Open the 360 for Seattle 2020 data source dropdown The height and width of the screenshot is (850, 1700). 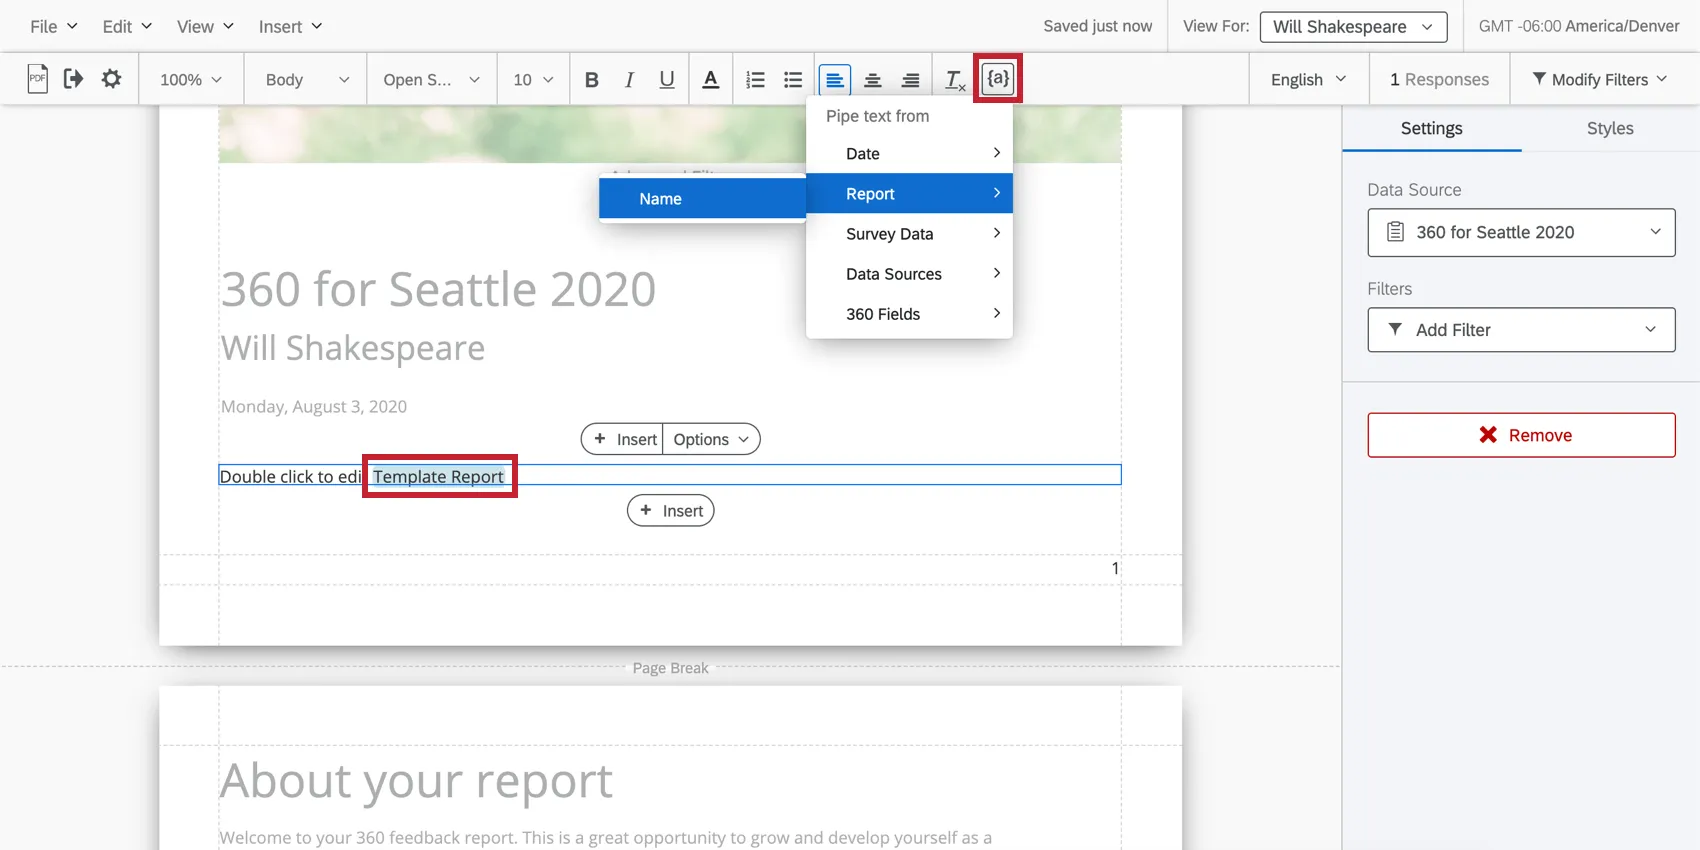pos(1520,233)
